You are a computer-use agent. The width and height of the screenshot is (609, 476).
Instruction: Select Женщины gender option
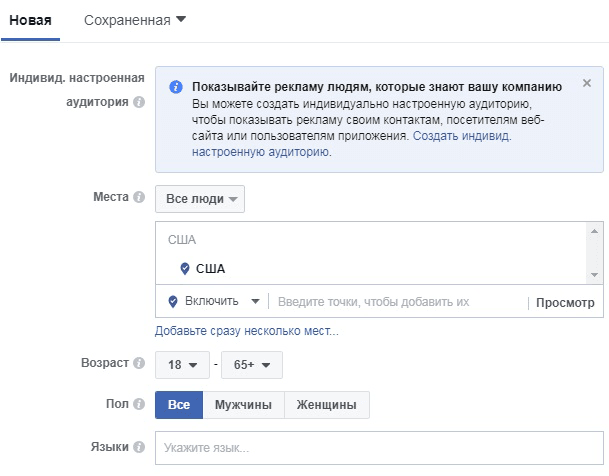(x=327, y=405)
